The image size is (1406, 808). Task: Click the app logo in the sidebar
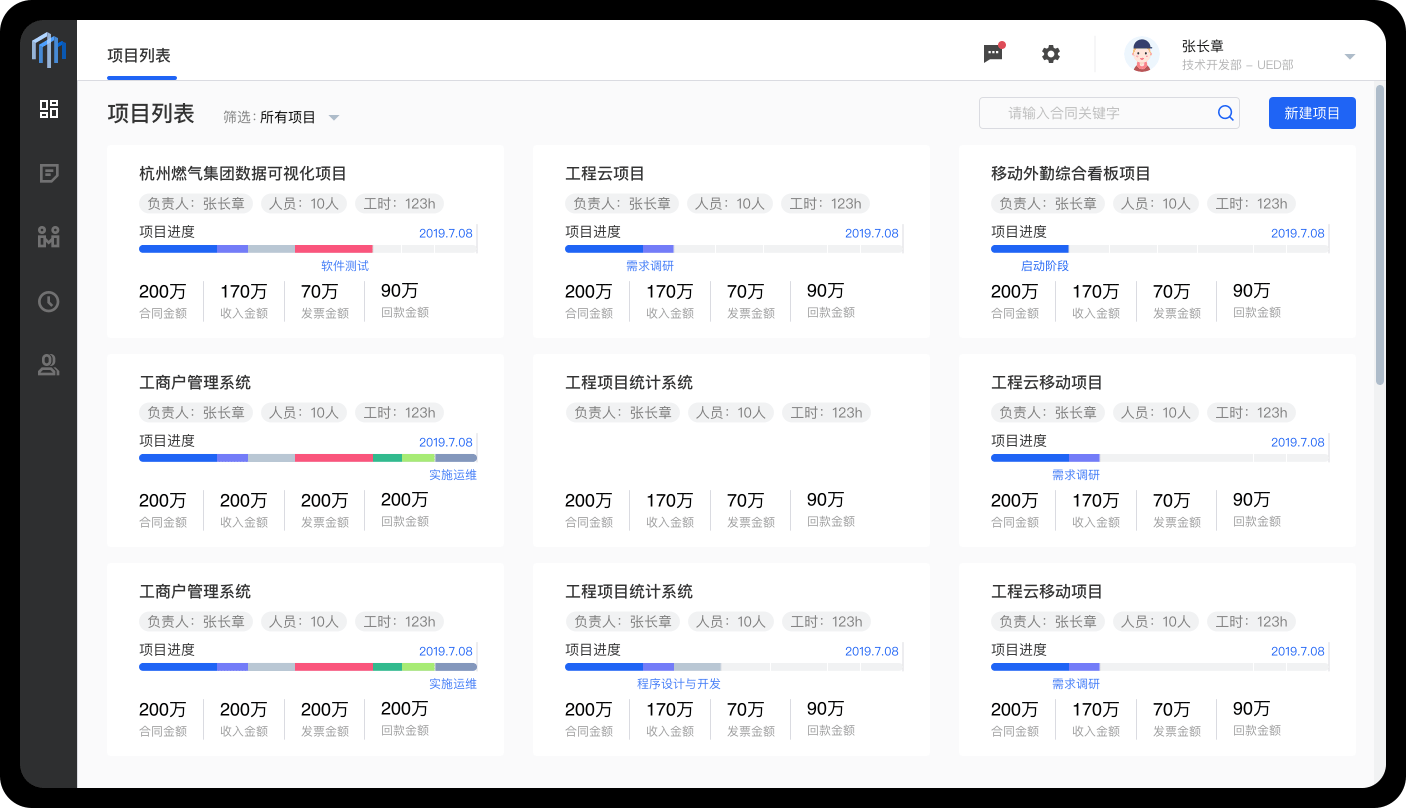click(x=48, y=50)
